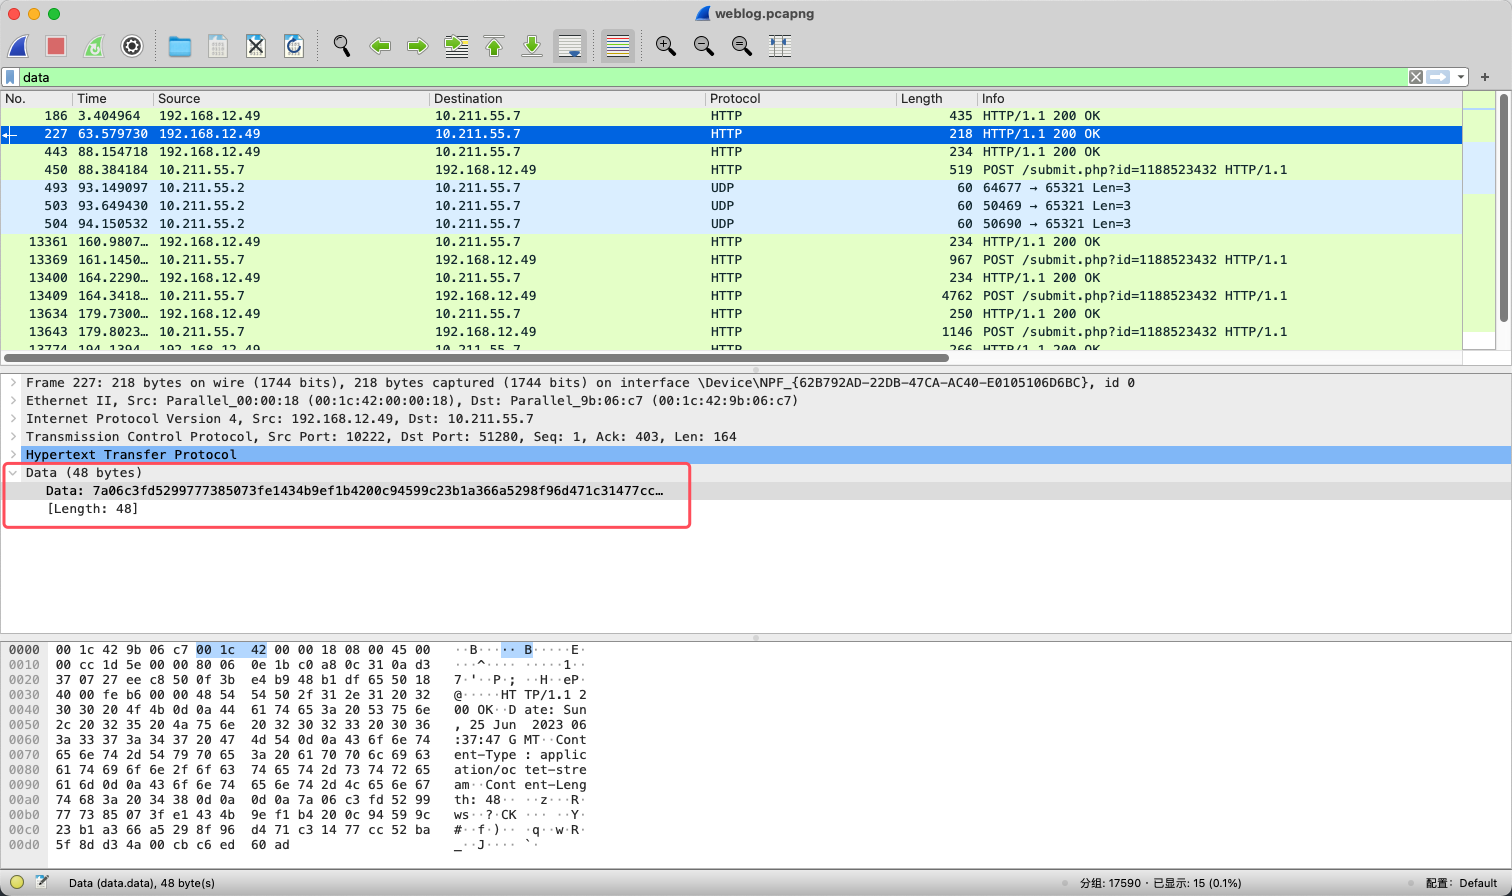This screenshot has width=1512, height=896.
Task: Reload the capture file icon
Action: click(x=294, y=46)
